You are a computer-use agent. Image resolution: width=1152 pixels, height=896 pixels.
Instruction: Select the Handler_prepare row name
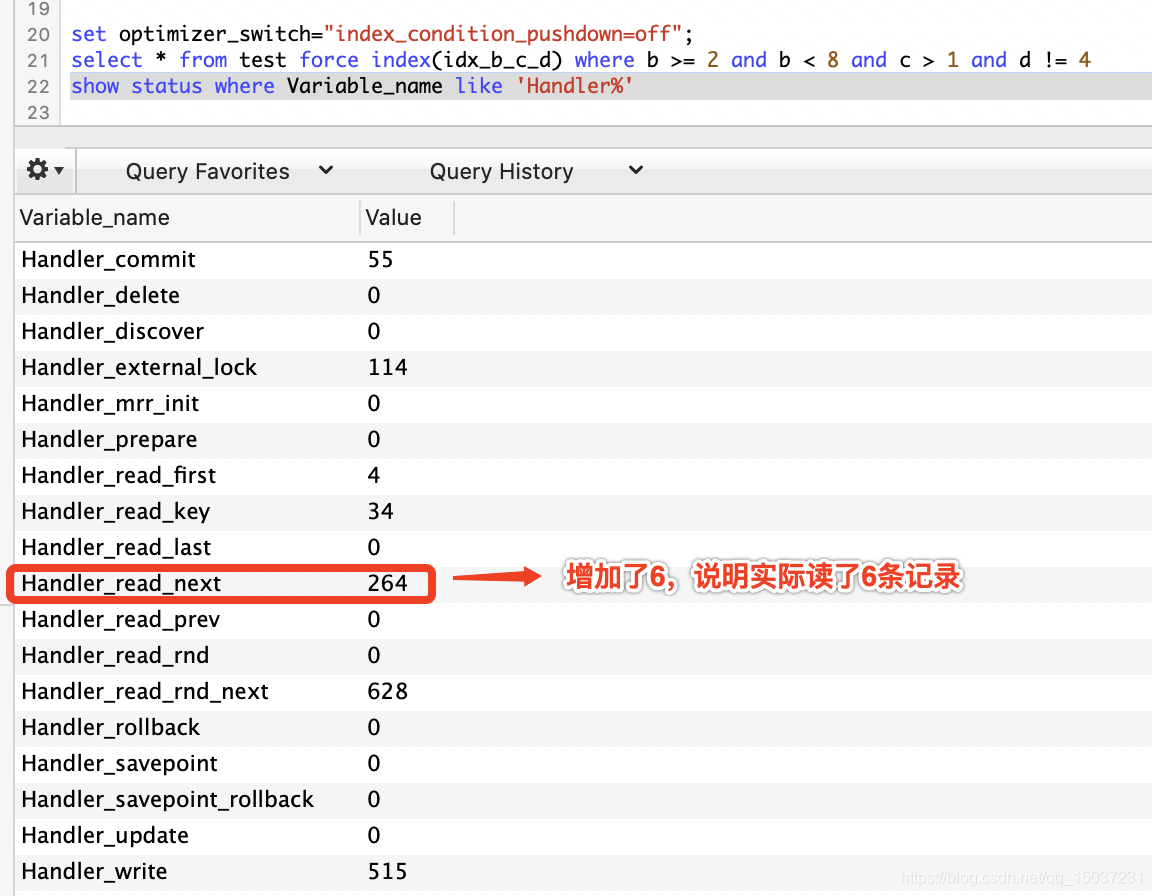click(x=109, y=439)
